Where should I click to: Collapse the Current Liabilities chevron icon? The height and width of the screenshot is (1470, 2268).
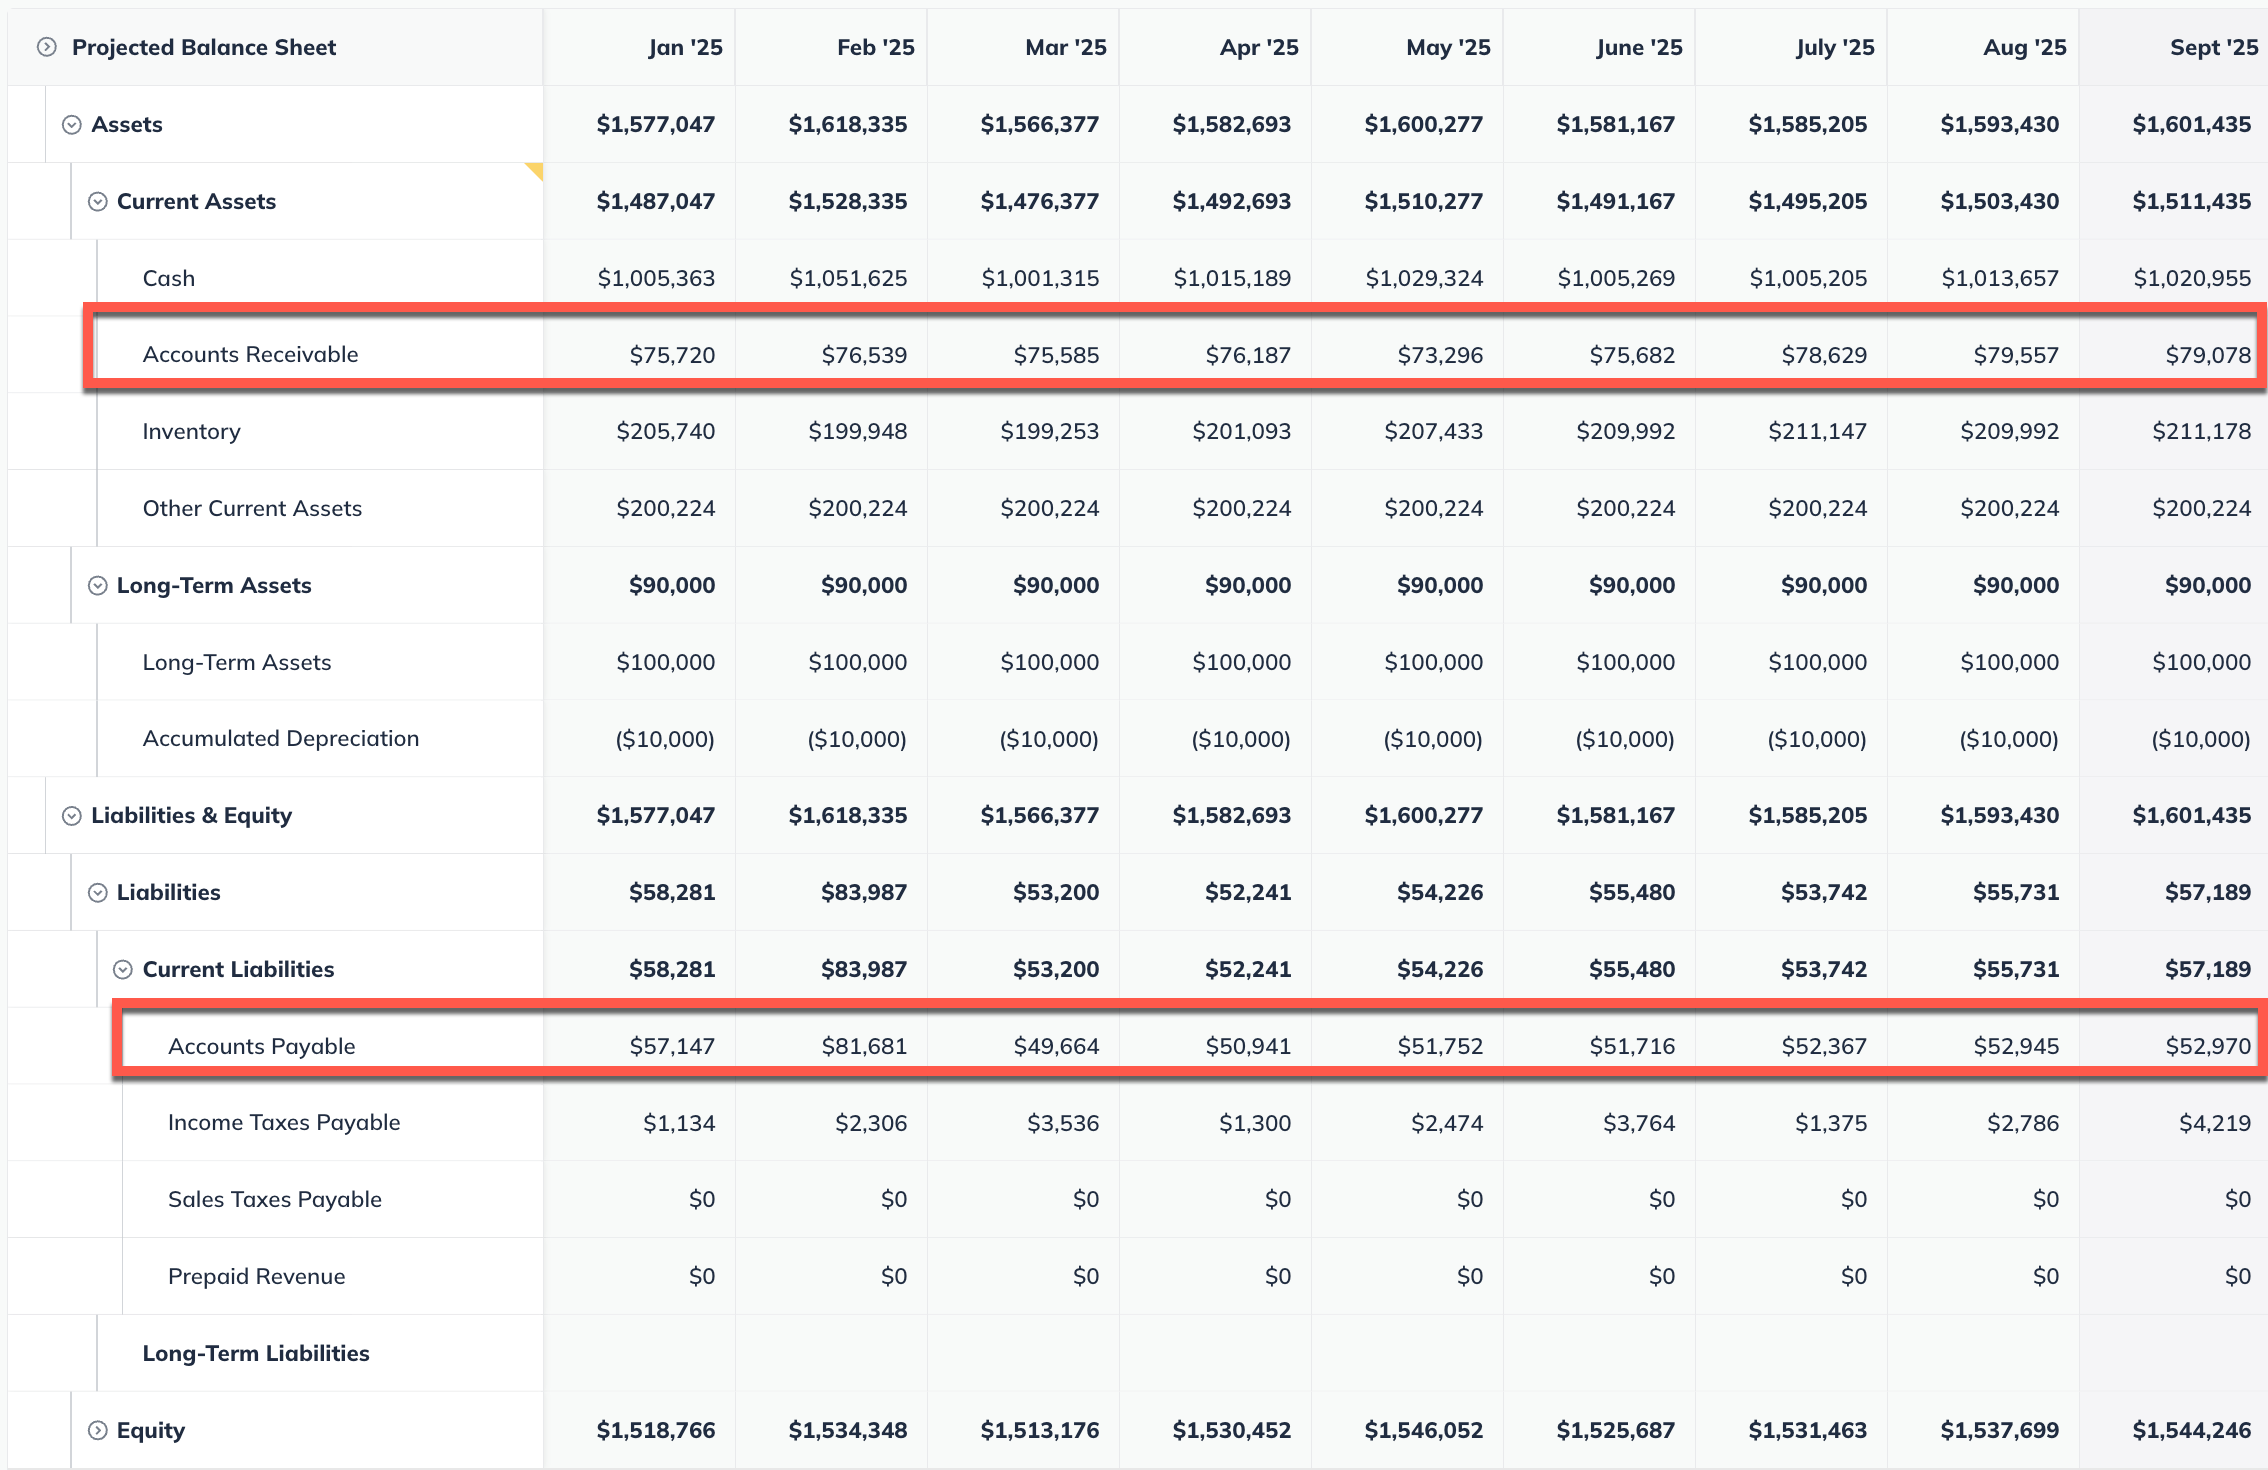point(123,970)
